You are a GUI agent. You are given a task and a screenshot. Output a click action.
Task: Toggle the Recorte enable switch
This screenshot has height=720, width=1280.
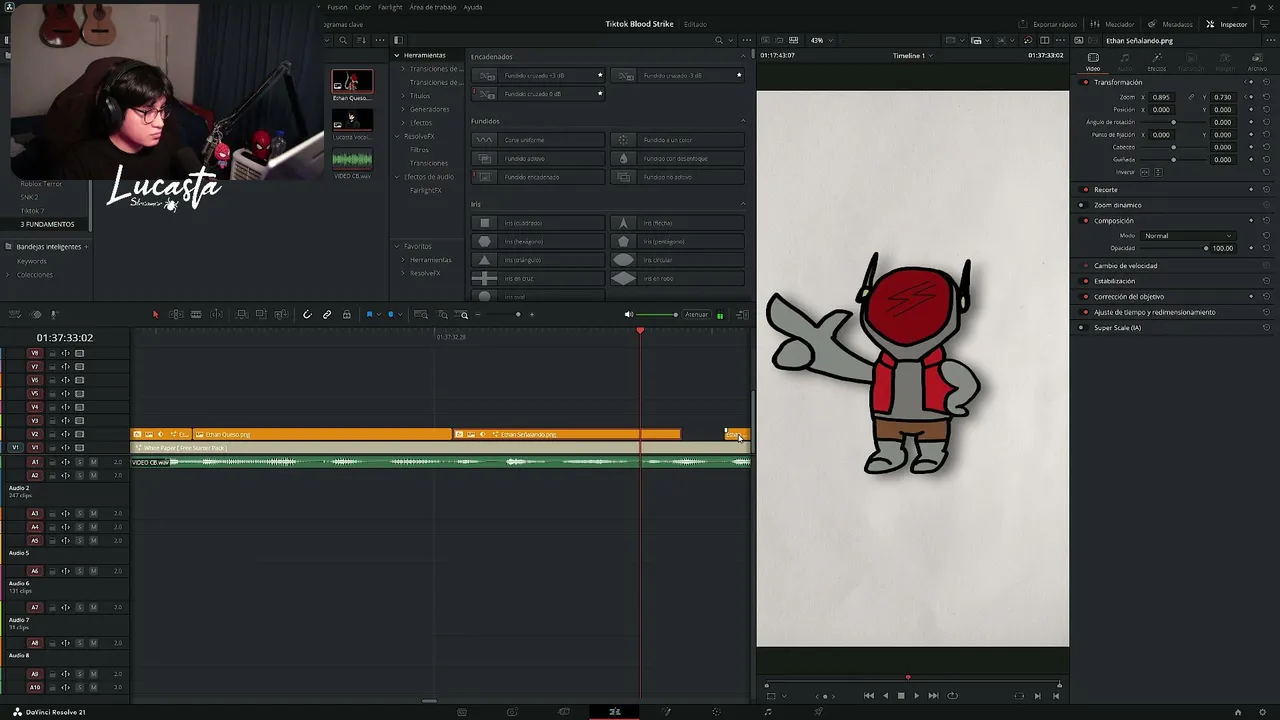(1086, 190)
